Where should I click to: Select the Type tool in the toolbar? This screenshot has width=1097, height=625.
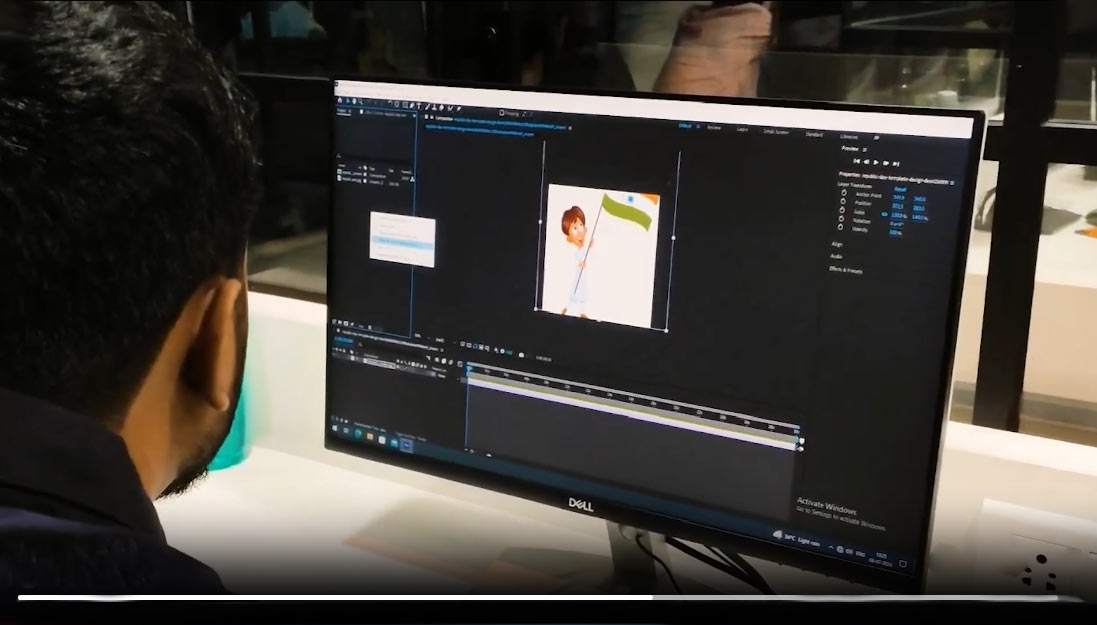point(419,106)
